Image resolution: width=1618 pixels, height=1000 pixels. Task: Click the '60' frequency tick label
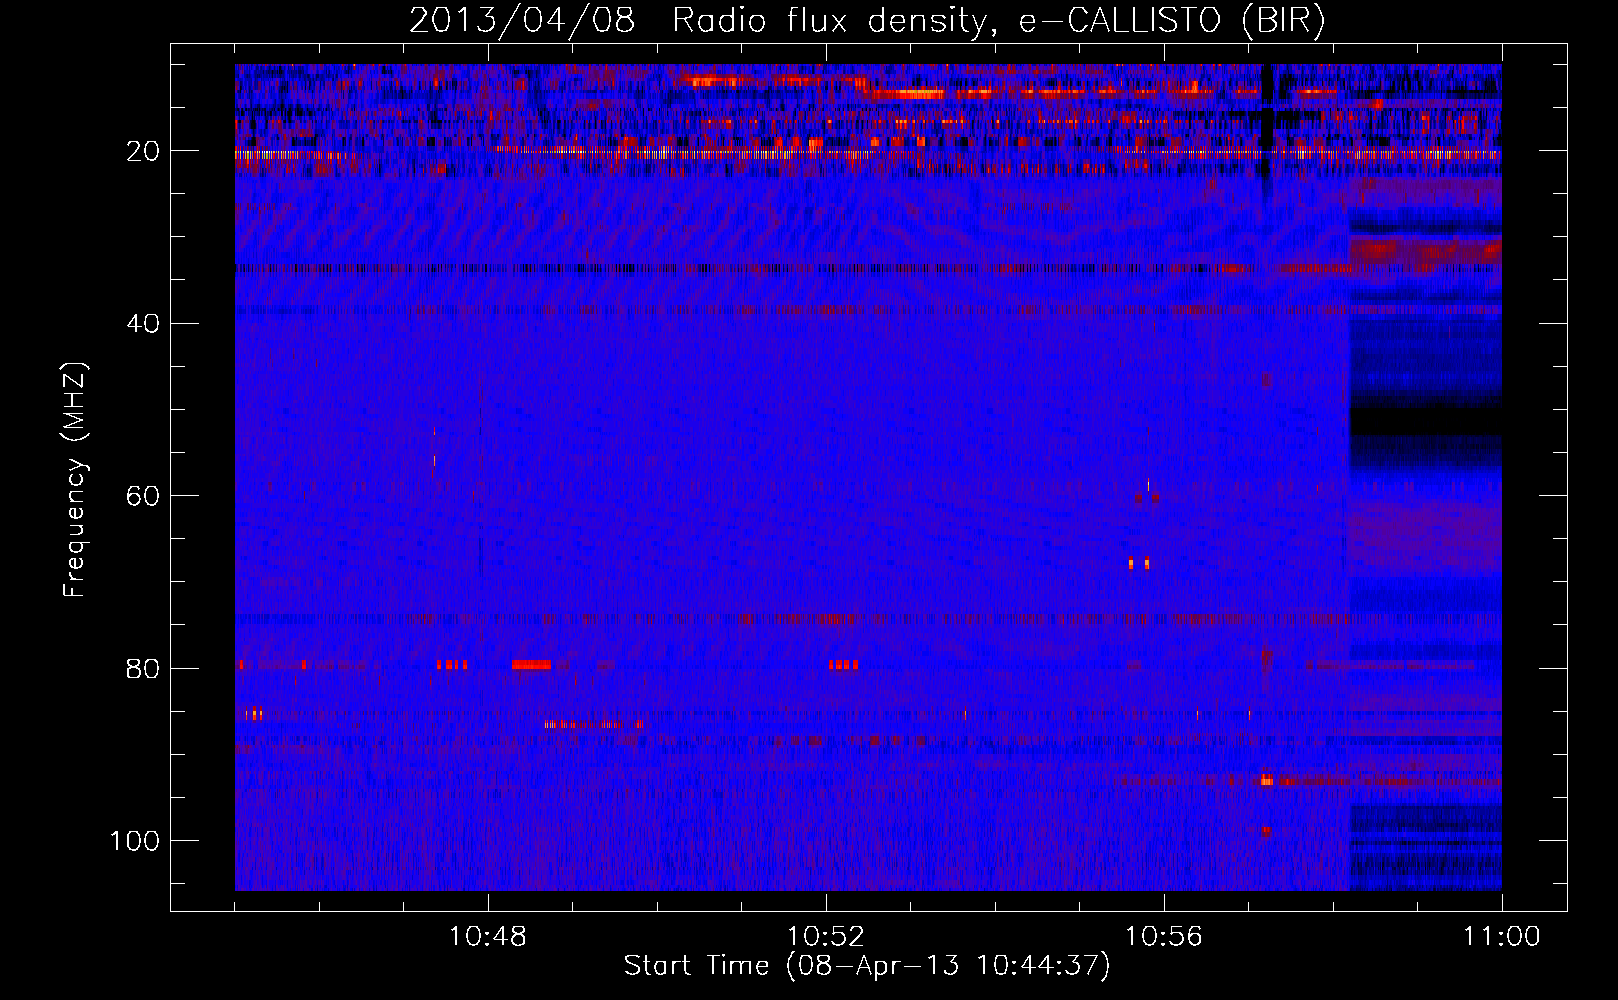point(143,496)
